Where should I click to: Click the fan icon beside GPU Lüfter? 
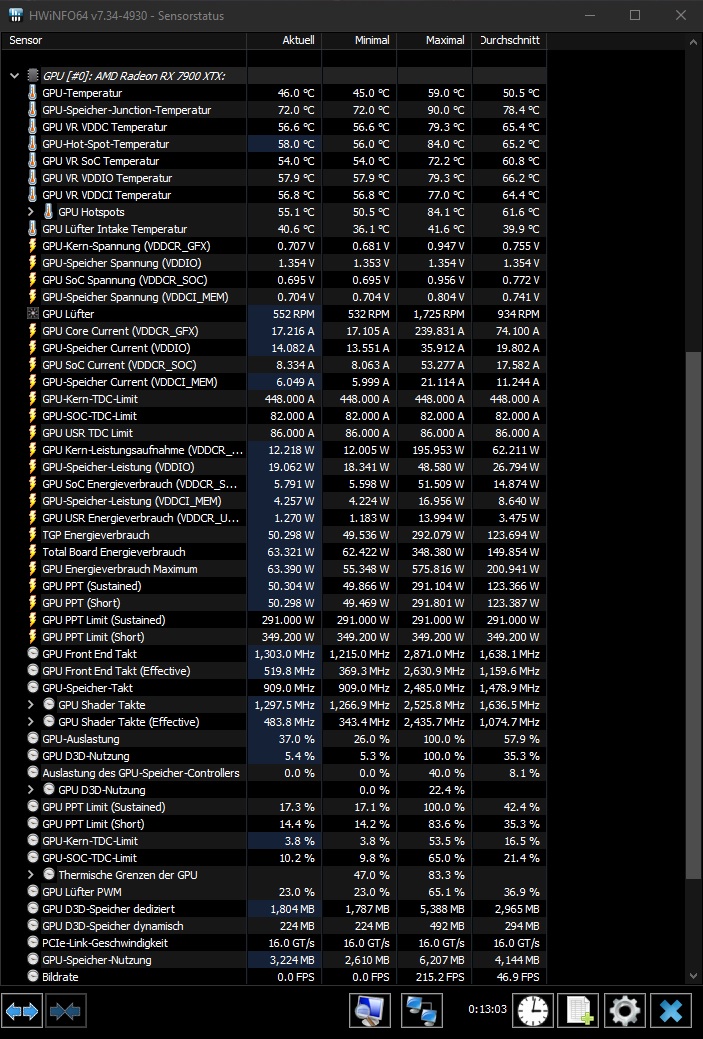32,314
